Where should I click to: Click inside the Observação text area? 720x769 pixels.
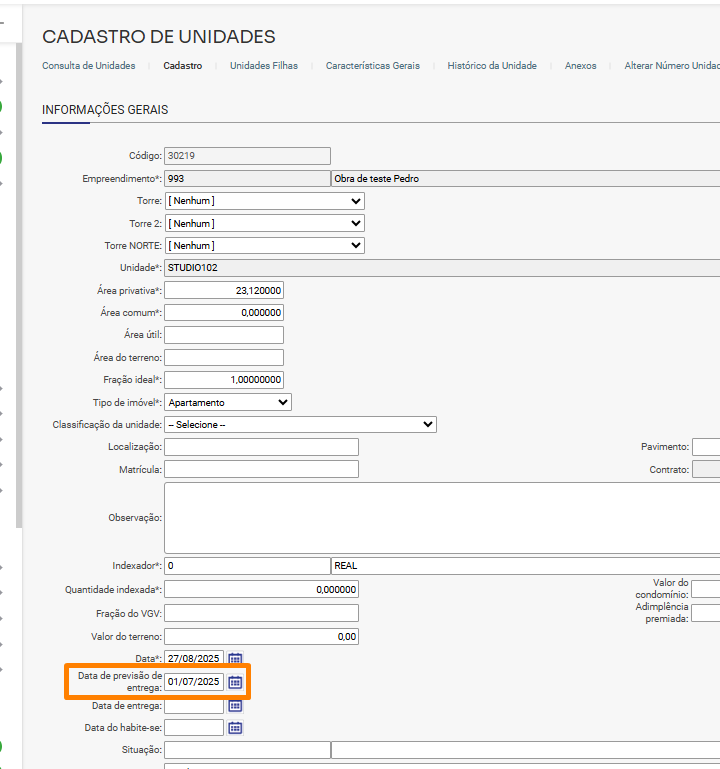(x=442, y=518)
